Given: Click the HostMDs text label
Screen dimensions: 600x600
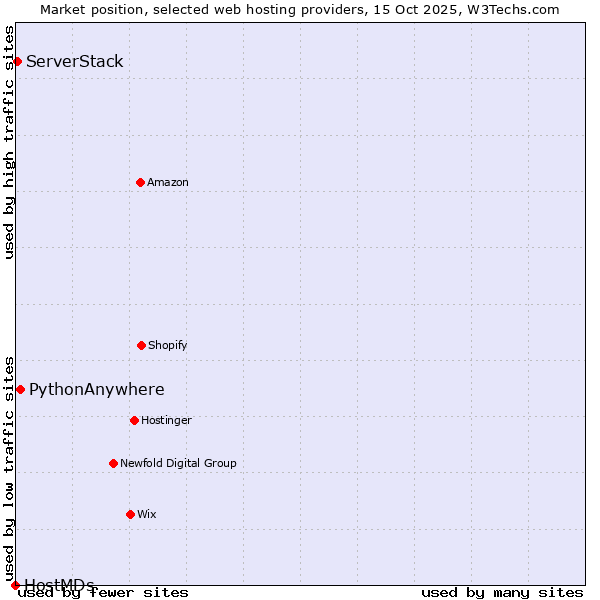Looking at the screenshot, I should coord(60,585).
